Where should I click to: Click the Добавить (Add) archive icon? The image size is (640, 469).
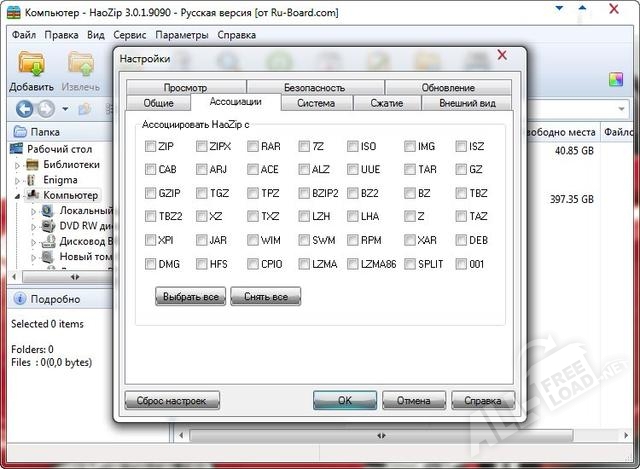point(31,64)
